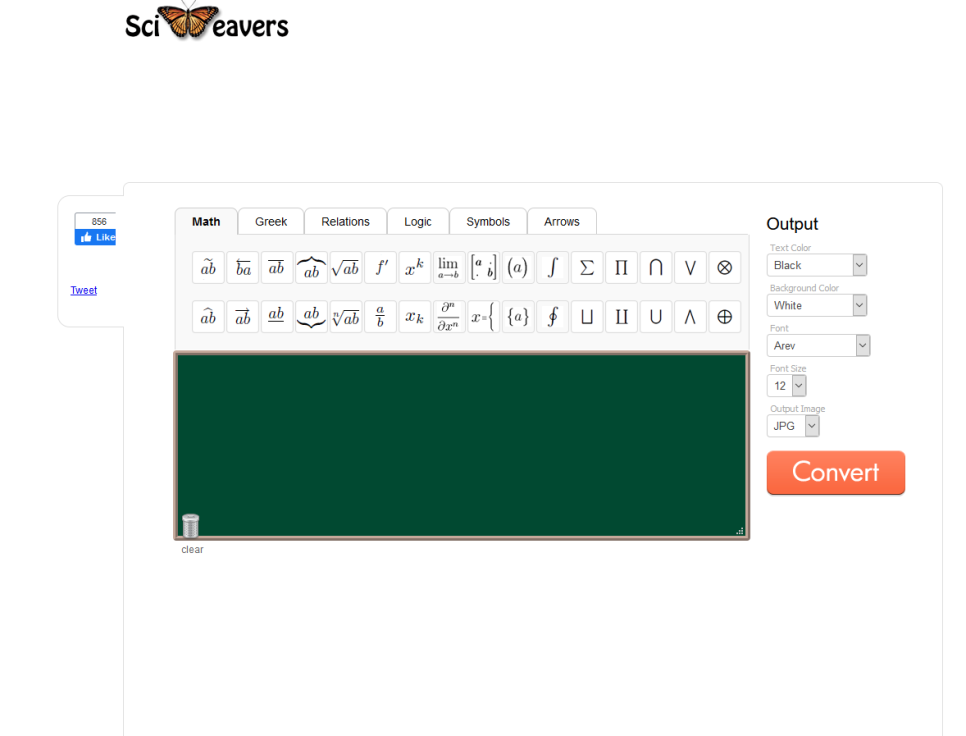Insert the fraction a over b symbol
The width and height of the screenshot is (966, 736).
pyautogui.click(x=380, y=317)
